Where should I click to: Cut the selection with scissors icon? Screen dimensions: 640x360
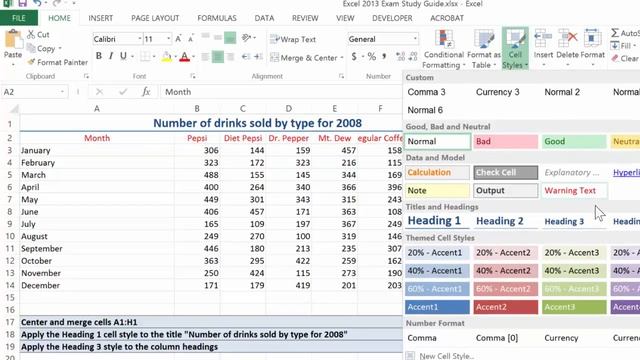coord(31,34)
